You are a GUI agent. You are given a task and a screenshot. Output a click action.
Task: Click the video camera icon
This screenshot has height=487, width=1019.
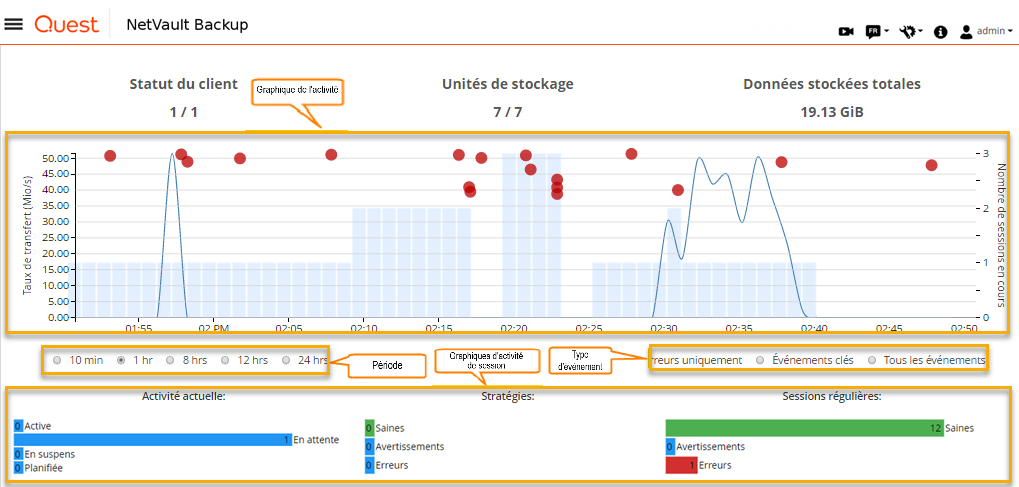846,32
